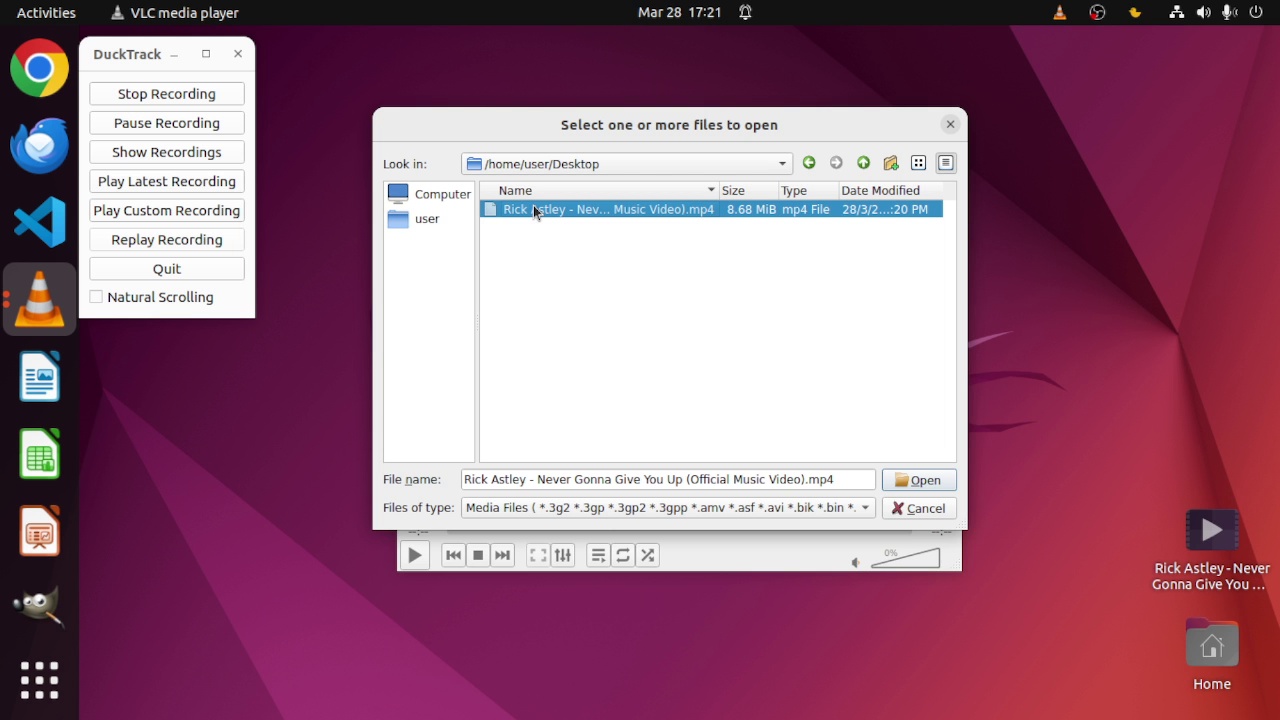Toggle VLC loop mode button
This screenshot has height=720, width=1280.
click(623, 555)
